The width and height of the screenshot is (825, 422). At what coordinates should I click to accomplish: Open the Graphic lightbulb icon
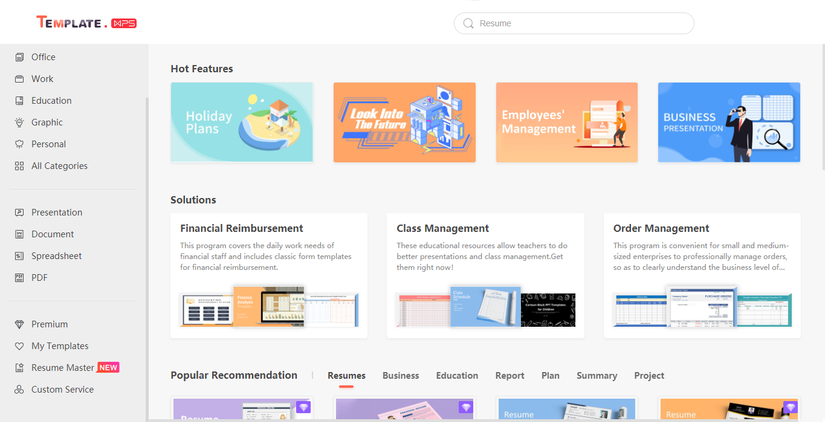pos(19,122)
